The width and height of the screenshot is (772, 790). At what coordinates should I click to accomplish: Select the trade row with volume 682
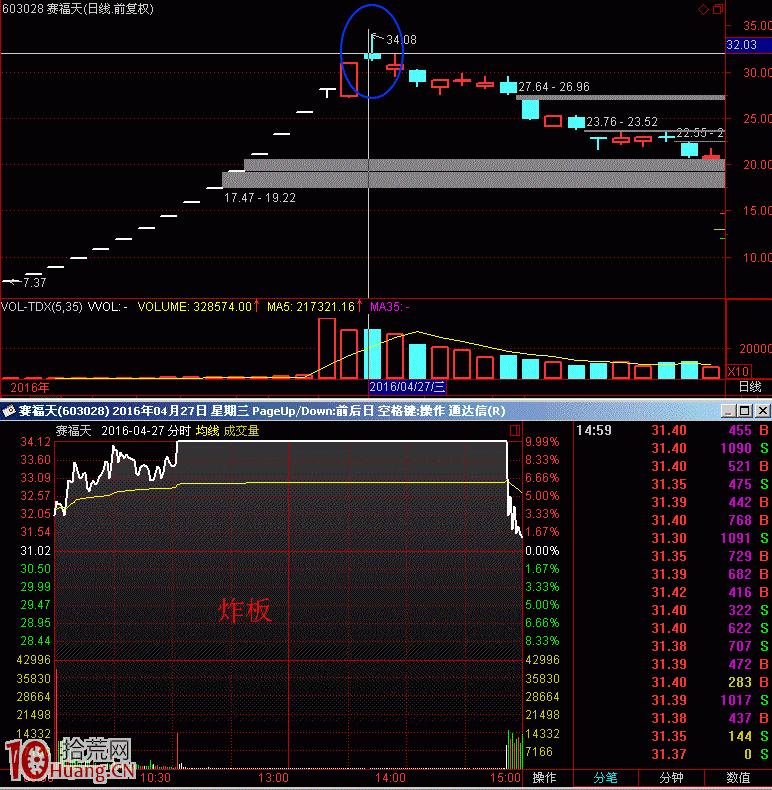click(x=673, y=574)
